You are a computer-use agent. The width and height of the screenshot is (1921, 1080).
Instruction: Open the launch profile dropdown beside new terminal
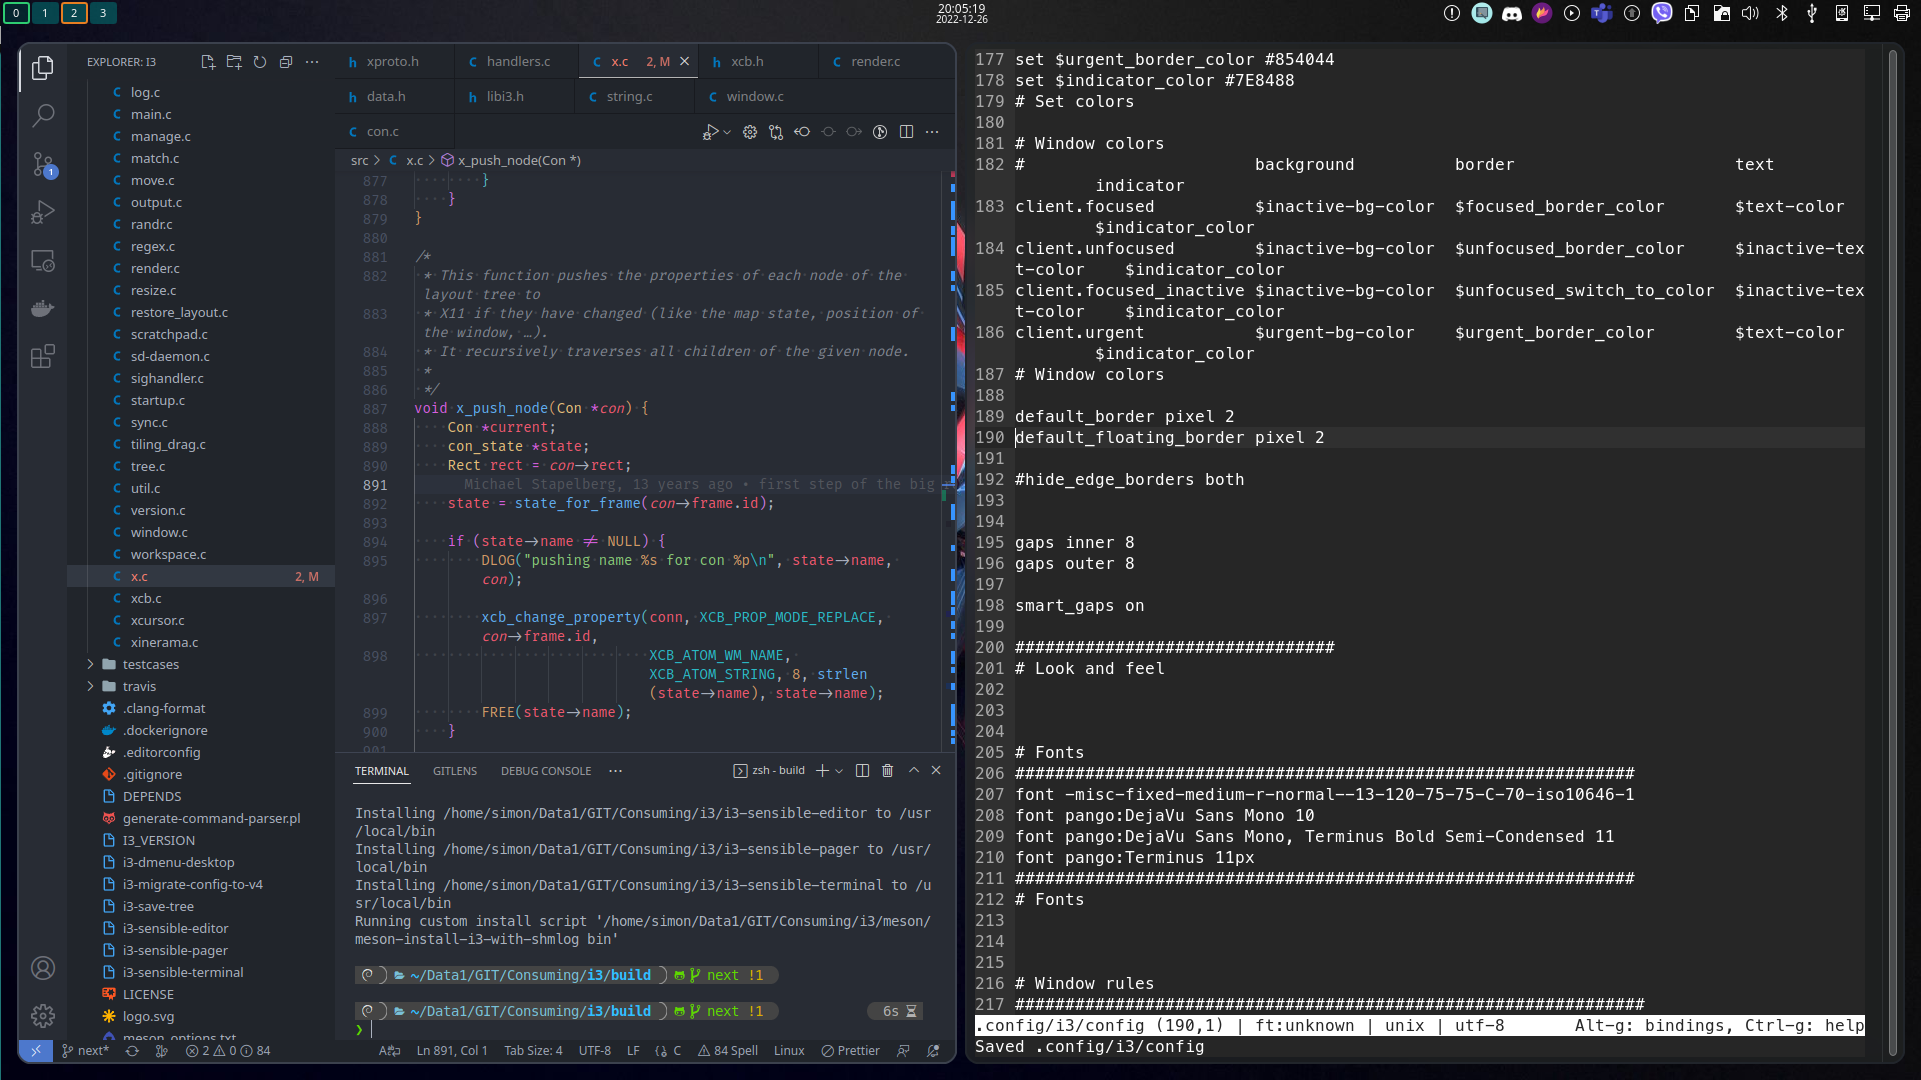pyautogui.click(x=839, y=771)
